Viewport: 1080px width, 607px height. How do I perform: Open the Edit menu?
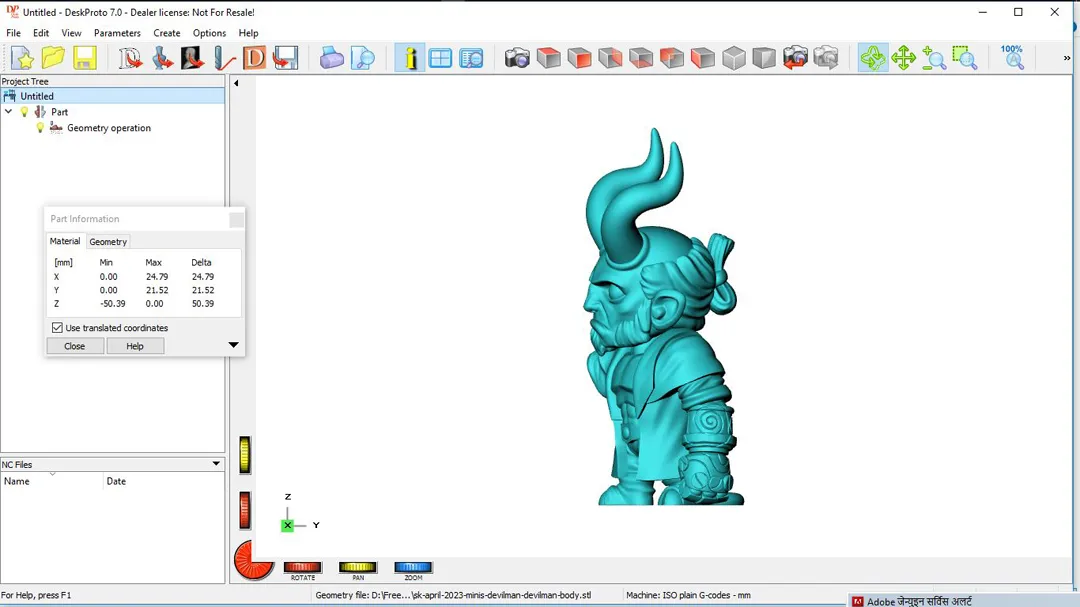point(41,33)
